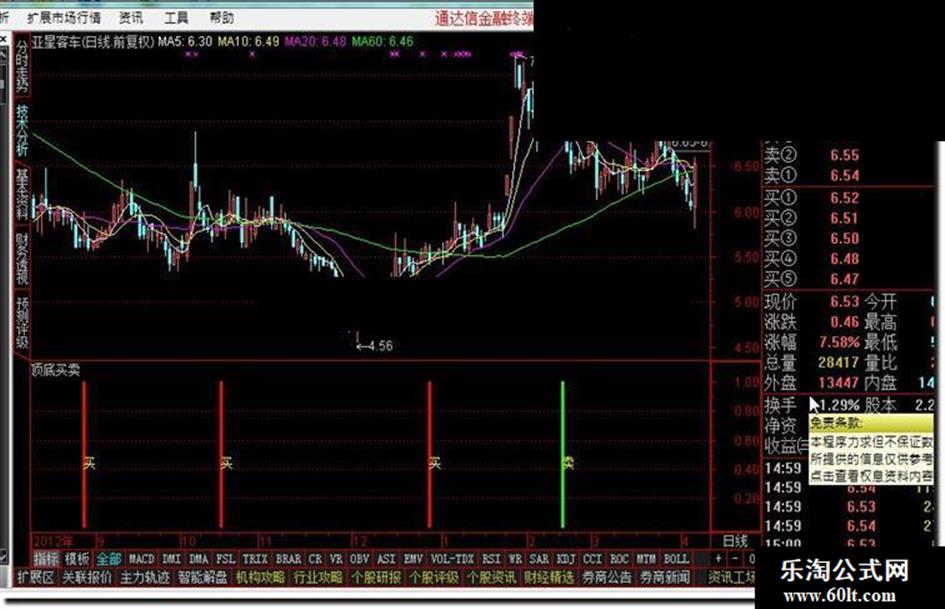Click the MA5: 6.30 label
This screenshot has width=945, height=609.
pyautogui.click(x=185, y=42)
